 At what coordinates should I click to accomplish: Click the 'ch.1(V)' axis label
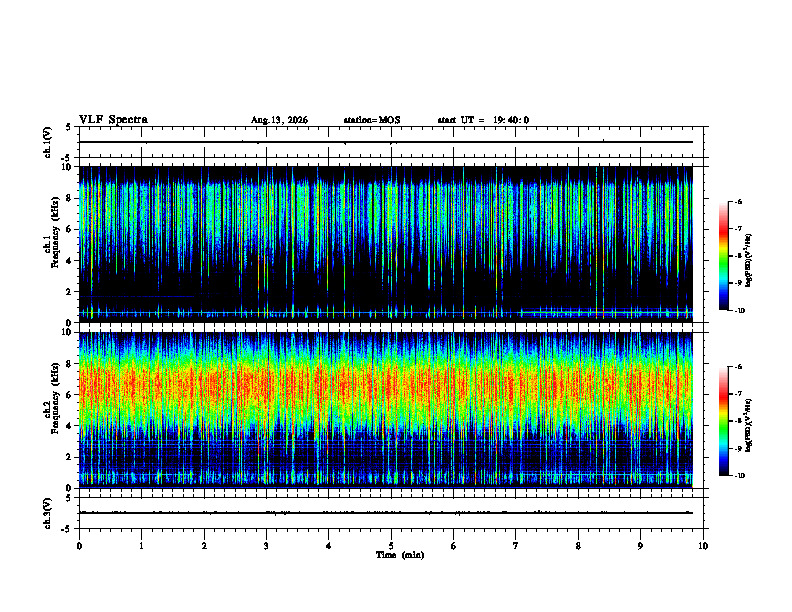(47, 142)
